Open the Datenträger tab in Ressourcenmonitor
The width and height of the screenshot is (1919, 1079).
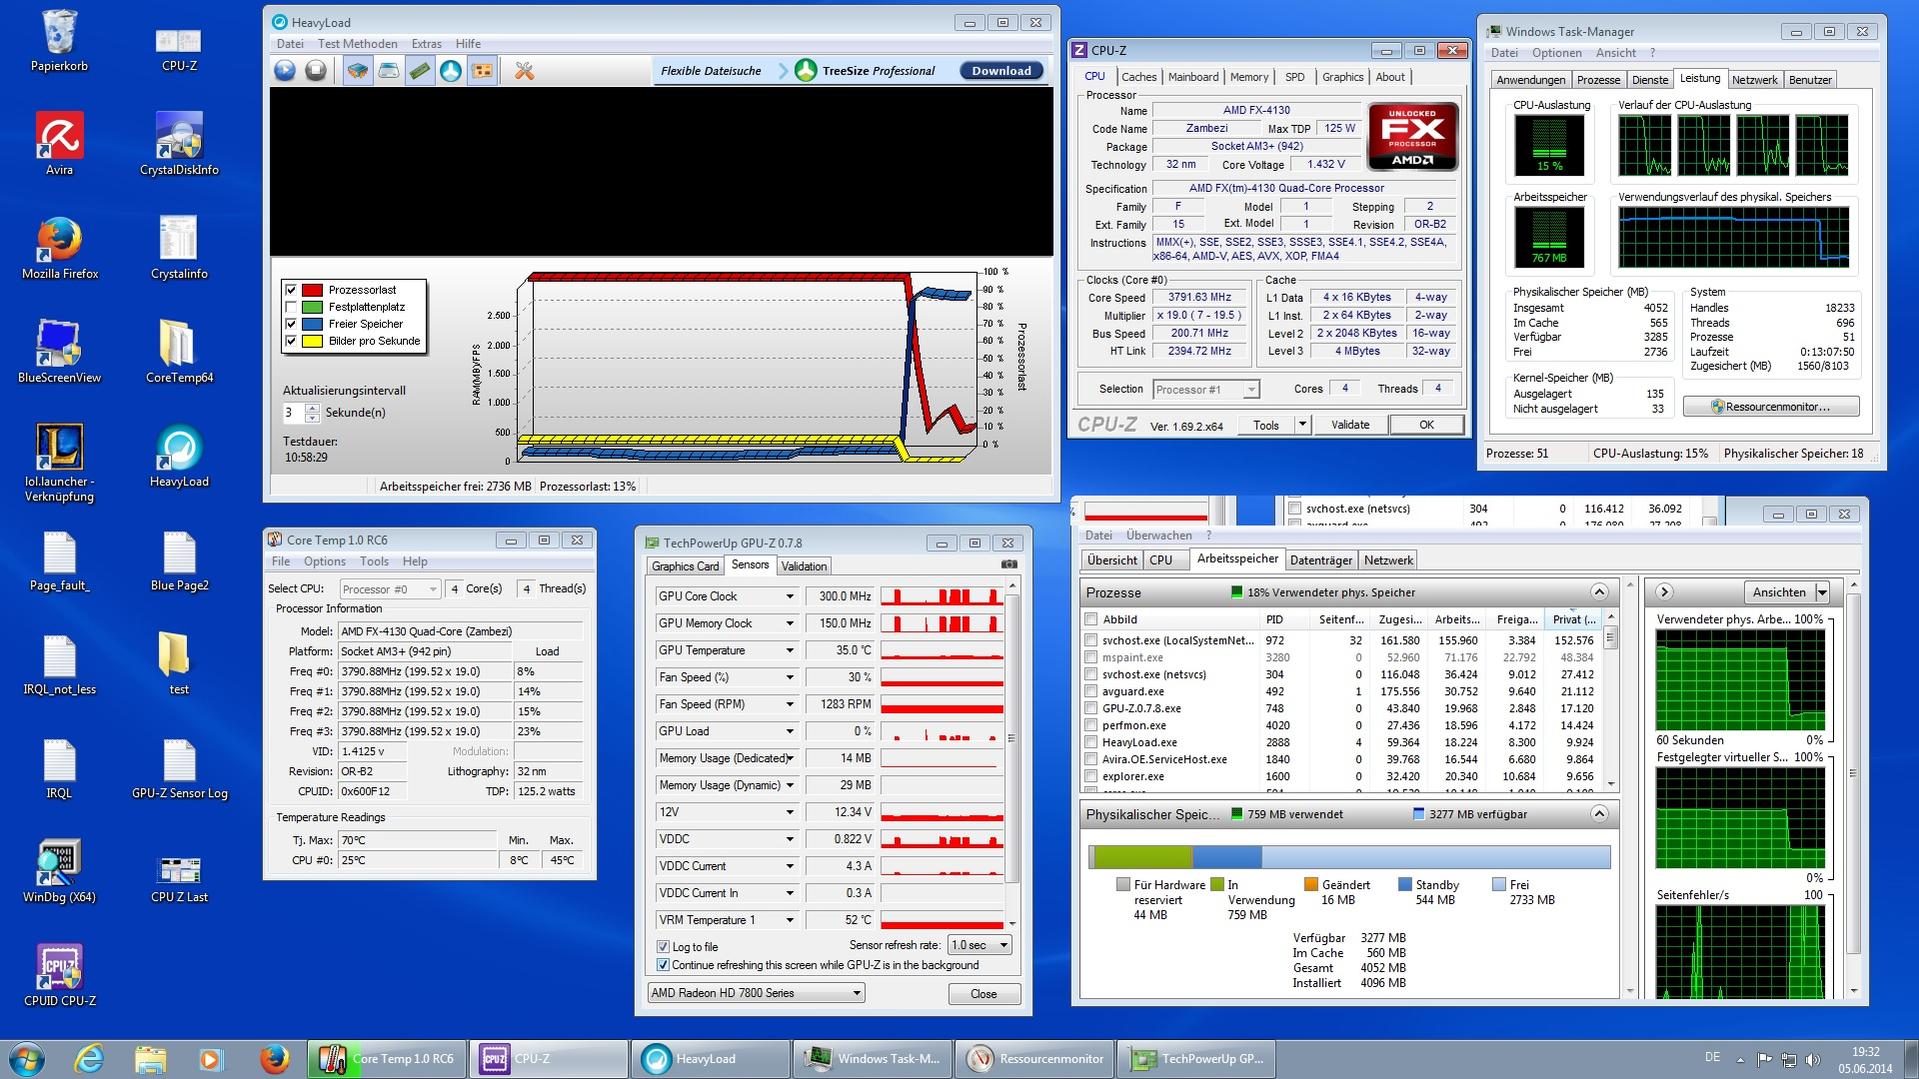tap(1321, 561)
